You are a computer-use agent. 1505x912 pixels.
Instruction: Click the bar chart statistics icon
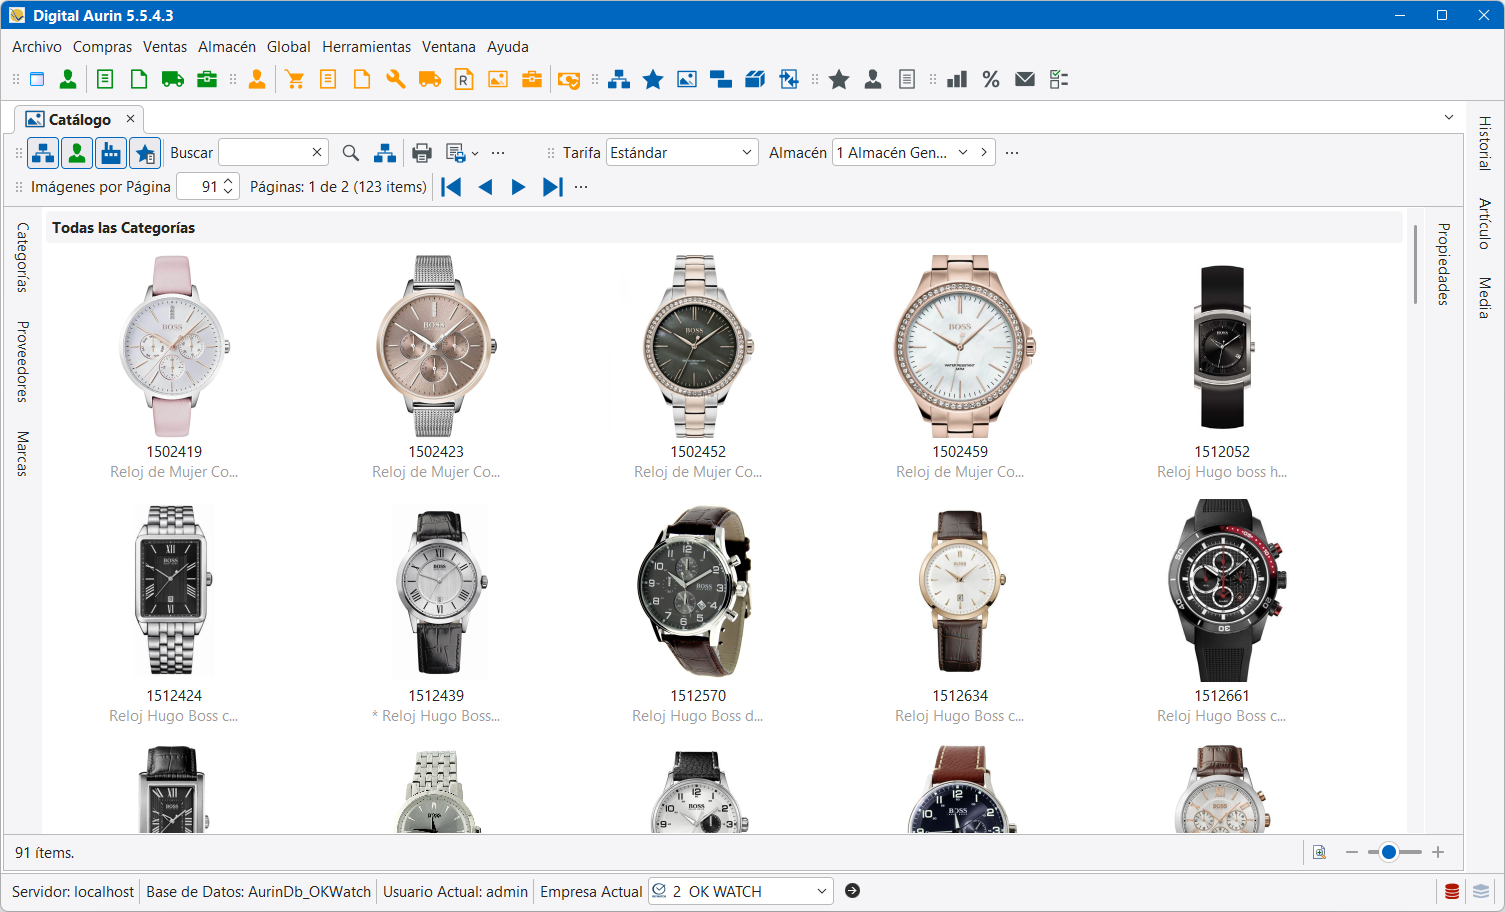tap(957, 79)
